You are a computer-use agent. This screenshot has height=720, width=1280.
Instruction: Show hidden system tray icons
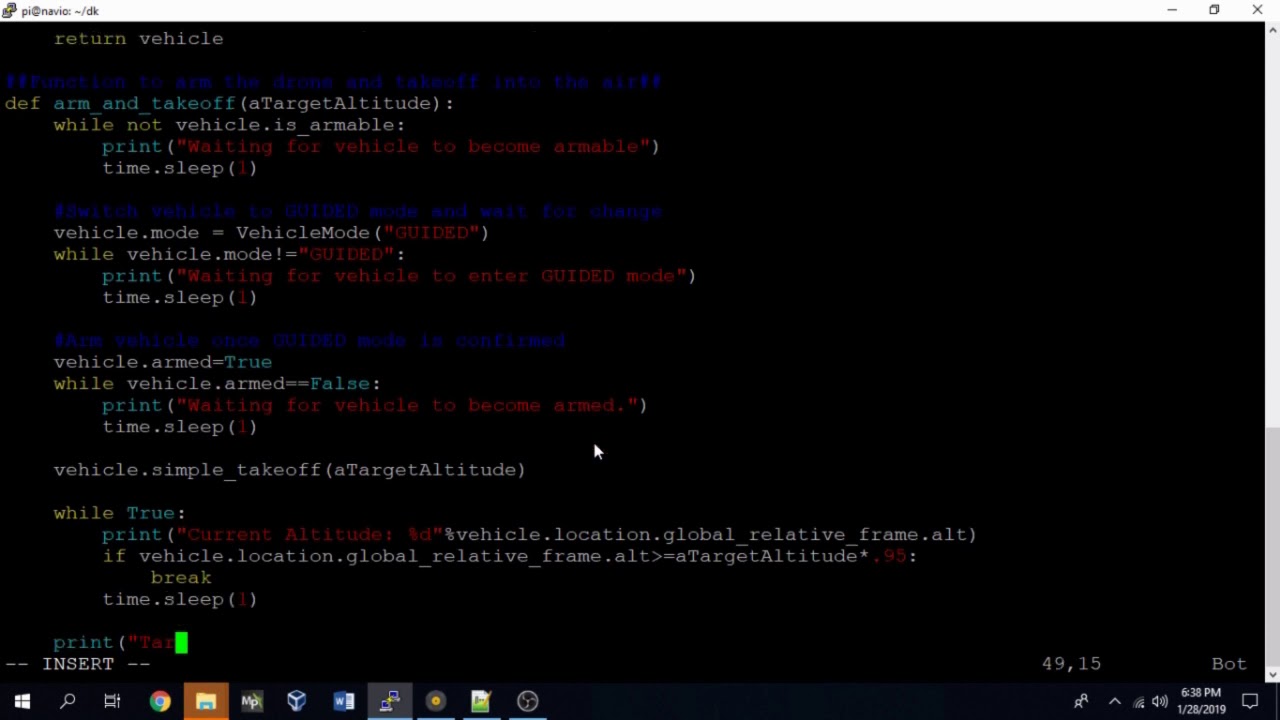tap(1115, 701)
